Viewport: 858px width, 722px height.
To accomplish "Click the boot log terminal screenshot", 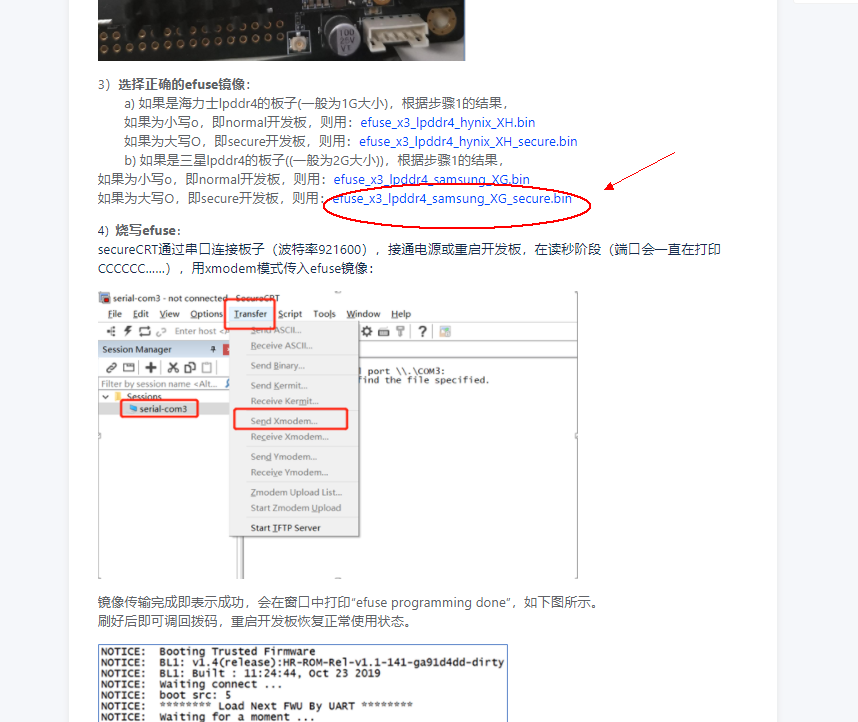I will click(302, 683).
